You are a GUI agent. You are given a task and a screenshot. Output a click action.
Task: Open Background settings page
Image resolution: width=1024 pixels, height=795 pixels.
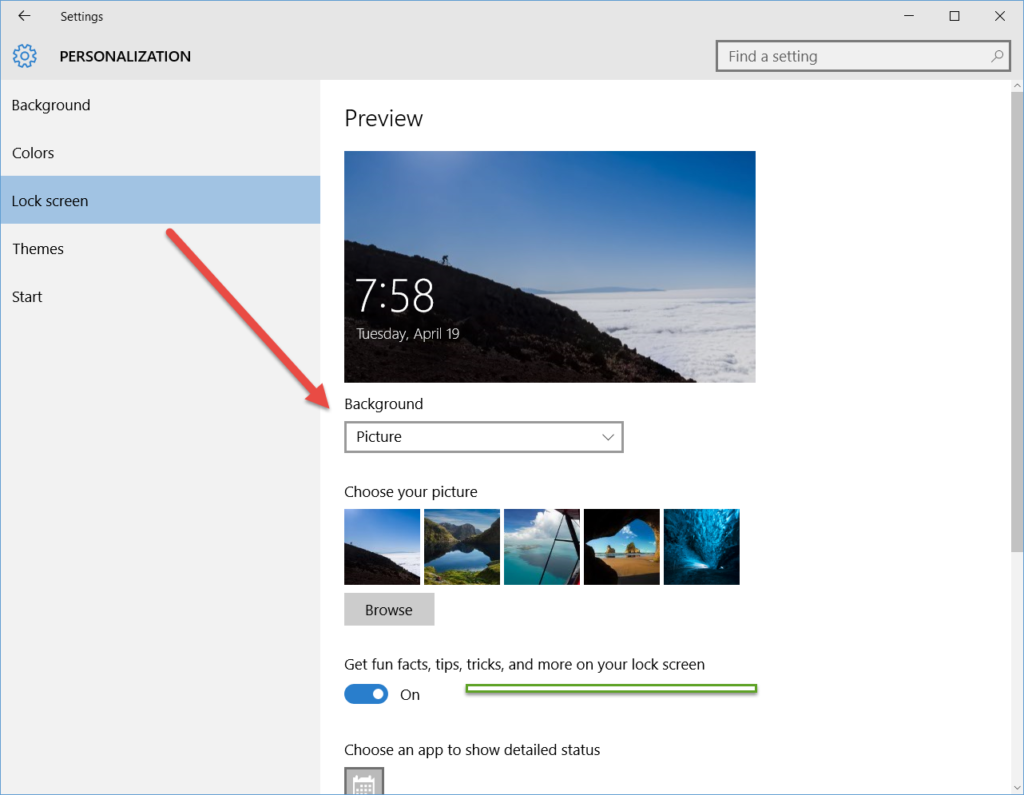click(x=160, y=105)
